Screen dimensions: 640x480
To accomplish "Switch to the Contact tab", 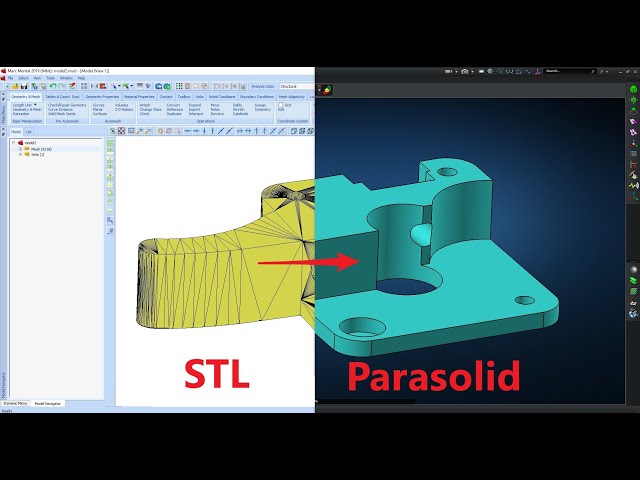I will point(166,97).
